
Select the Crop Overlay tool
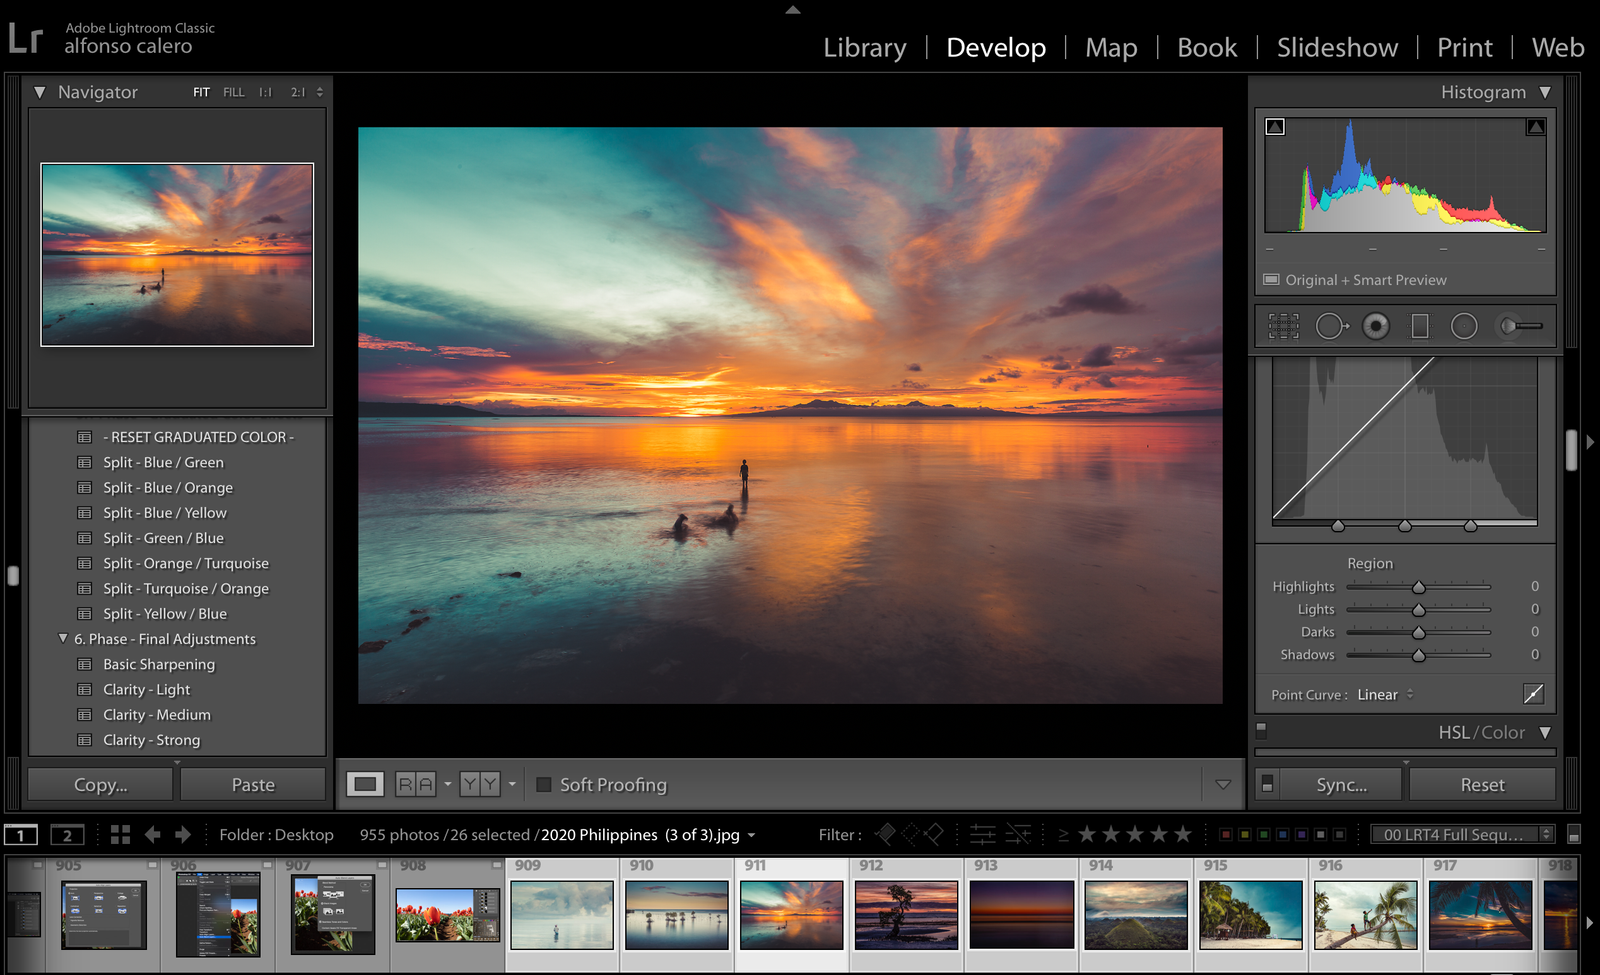1283,326
